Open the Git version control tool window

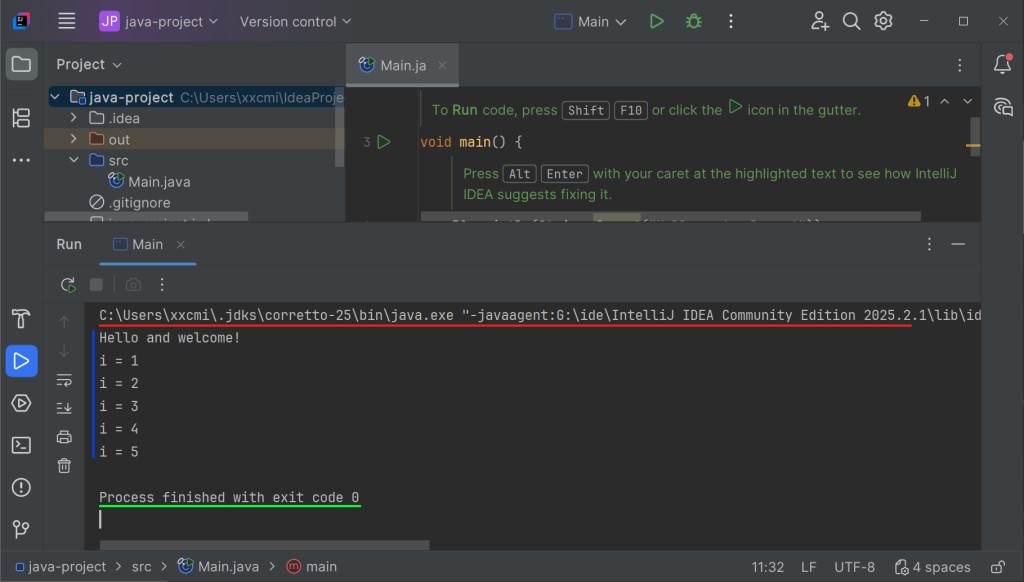(21, 529)
